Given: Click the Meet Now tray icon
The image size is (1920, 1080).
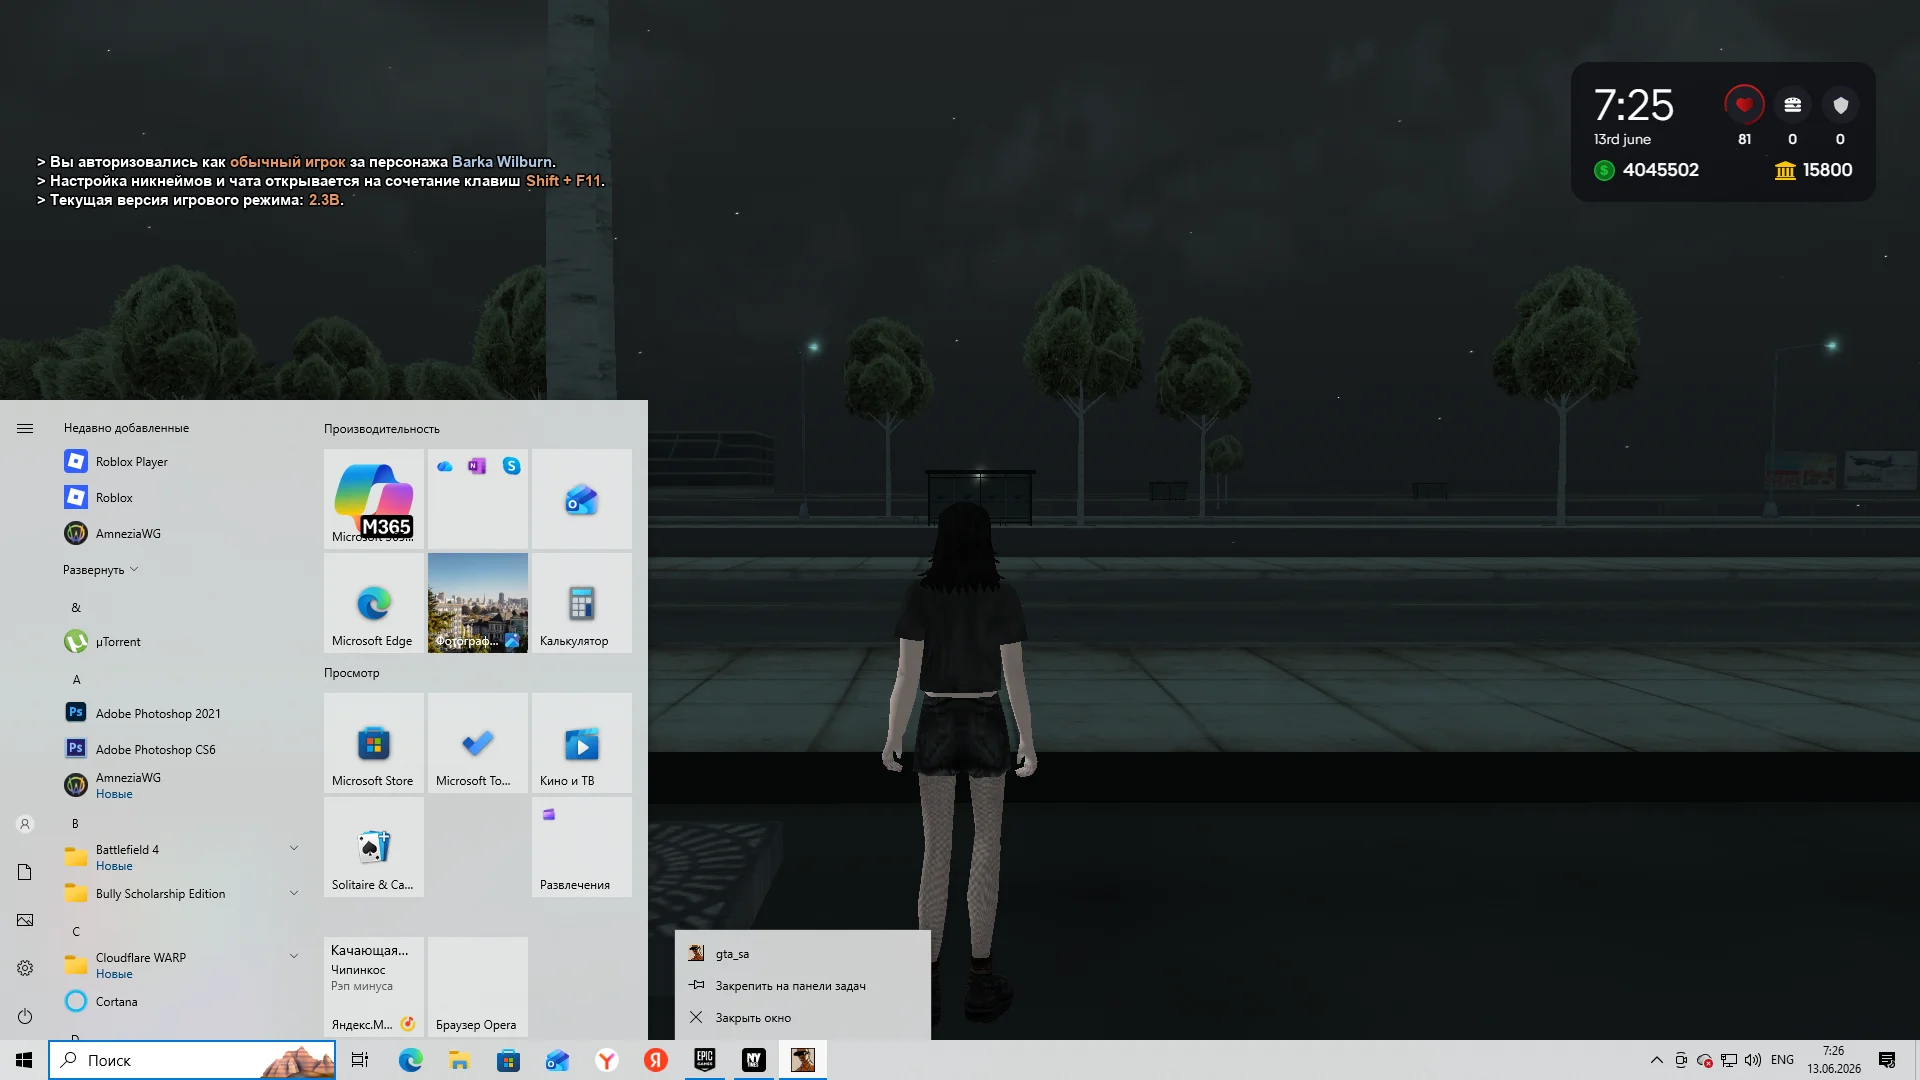Looking at the screenshot, I should pyautogui.click(x=1681, y=1060).
